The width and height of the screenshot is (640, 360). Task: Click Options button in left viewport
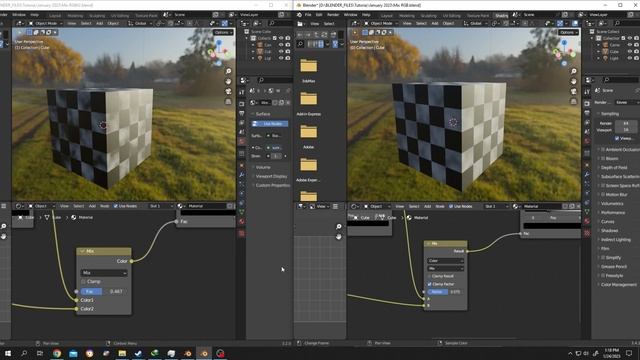click(223, 32)
